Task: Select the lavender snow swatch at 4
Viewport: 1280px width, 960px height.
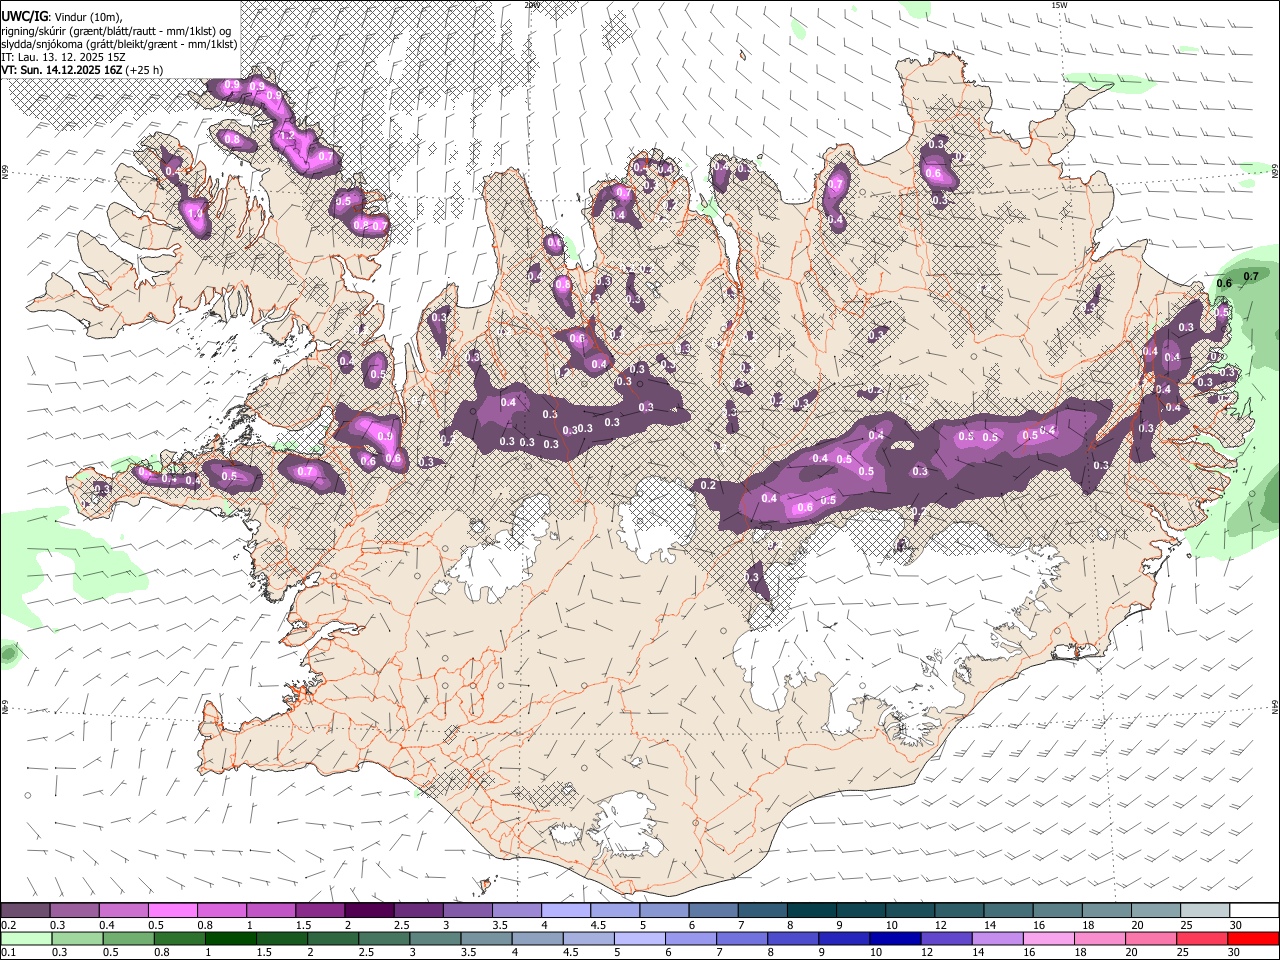Action: pos(565,911)
